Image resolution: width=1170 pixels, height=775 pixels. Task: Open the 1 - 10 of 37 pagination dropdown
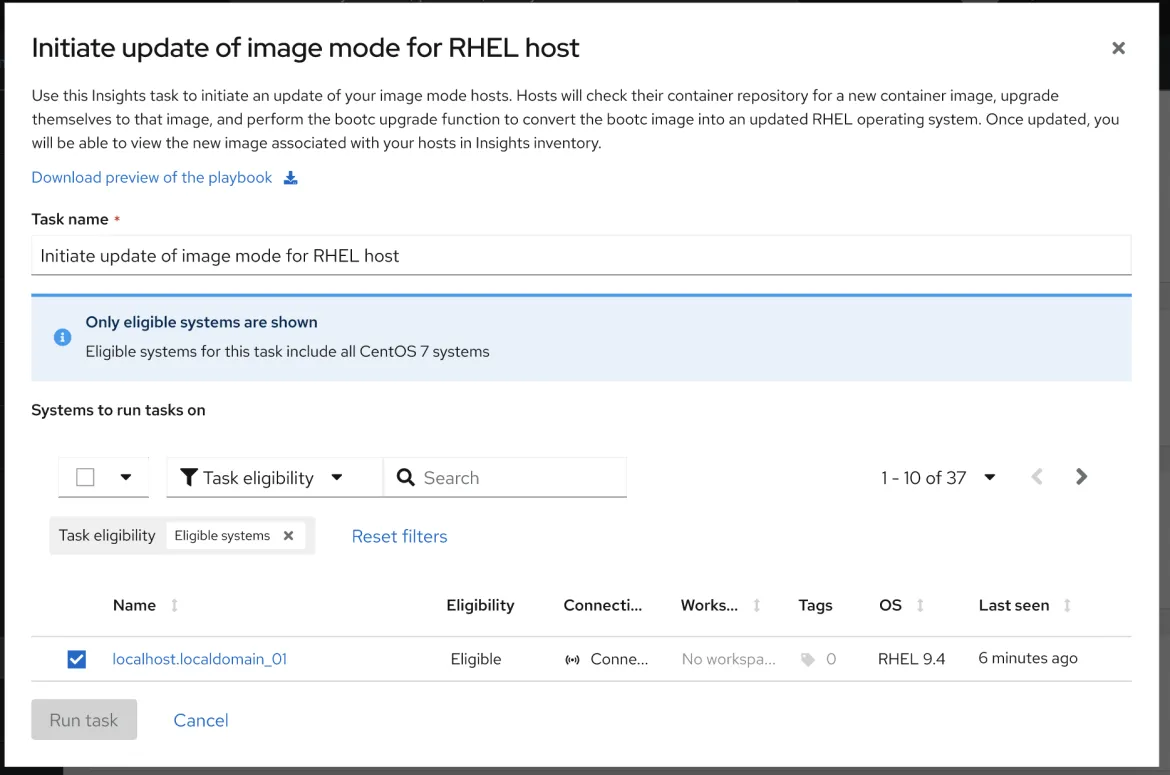pyautogui.click(x=938, y=477)
